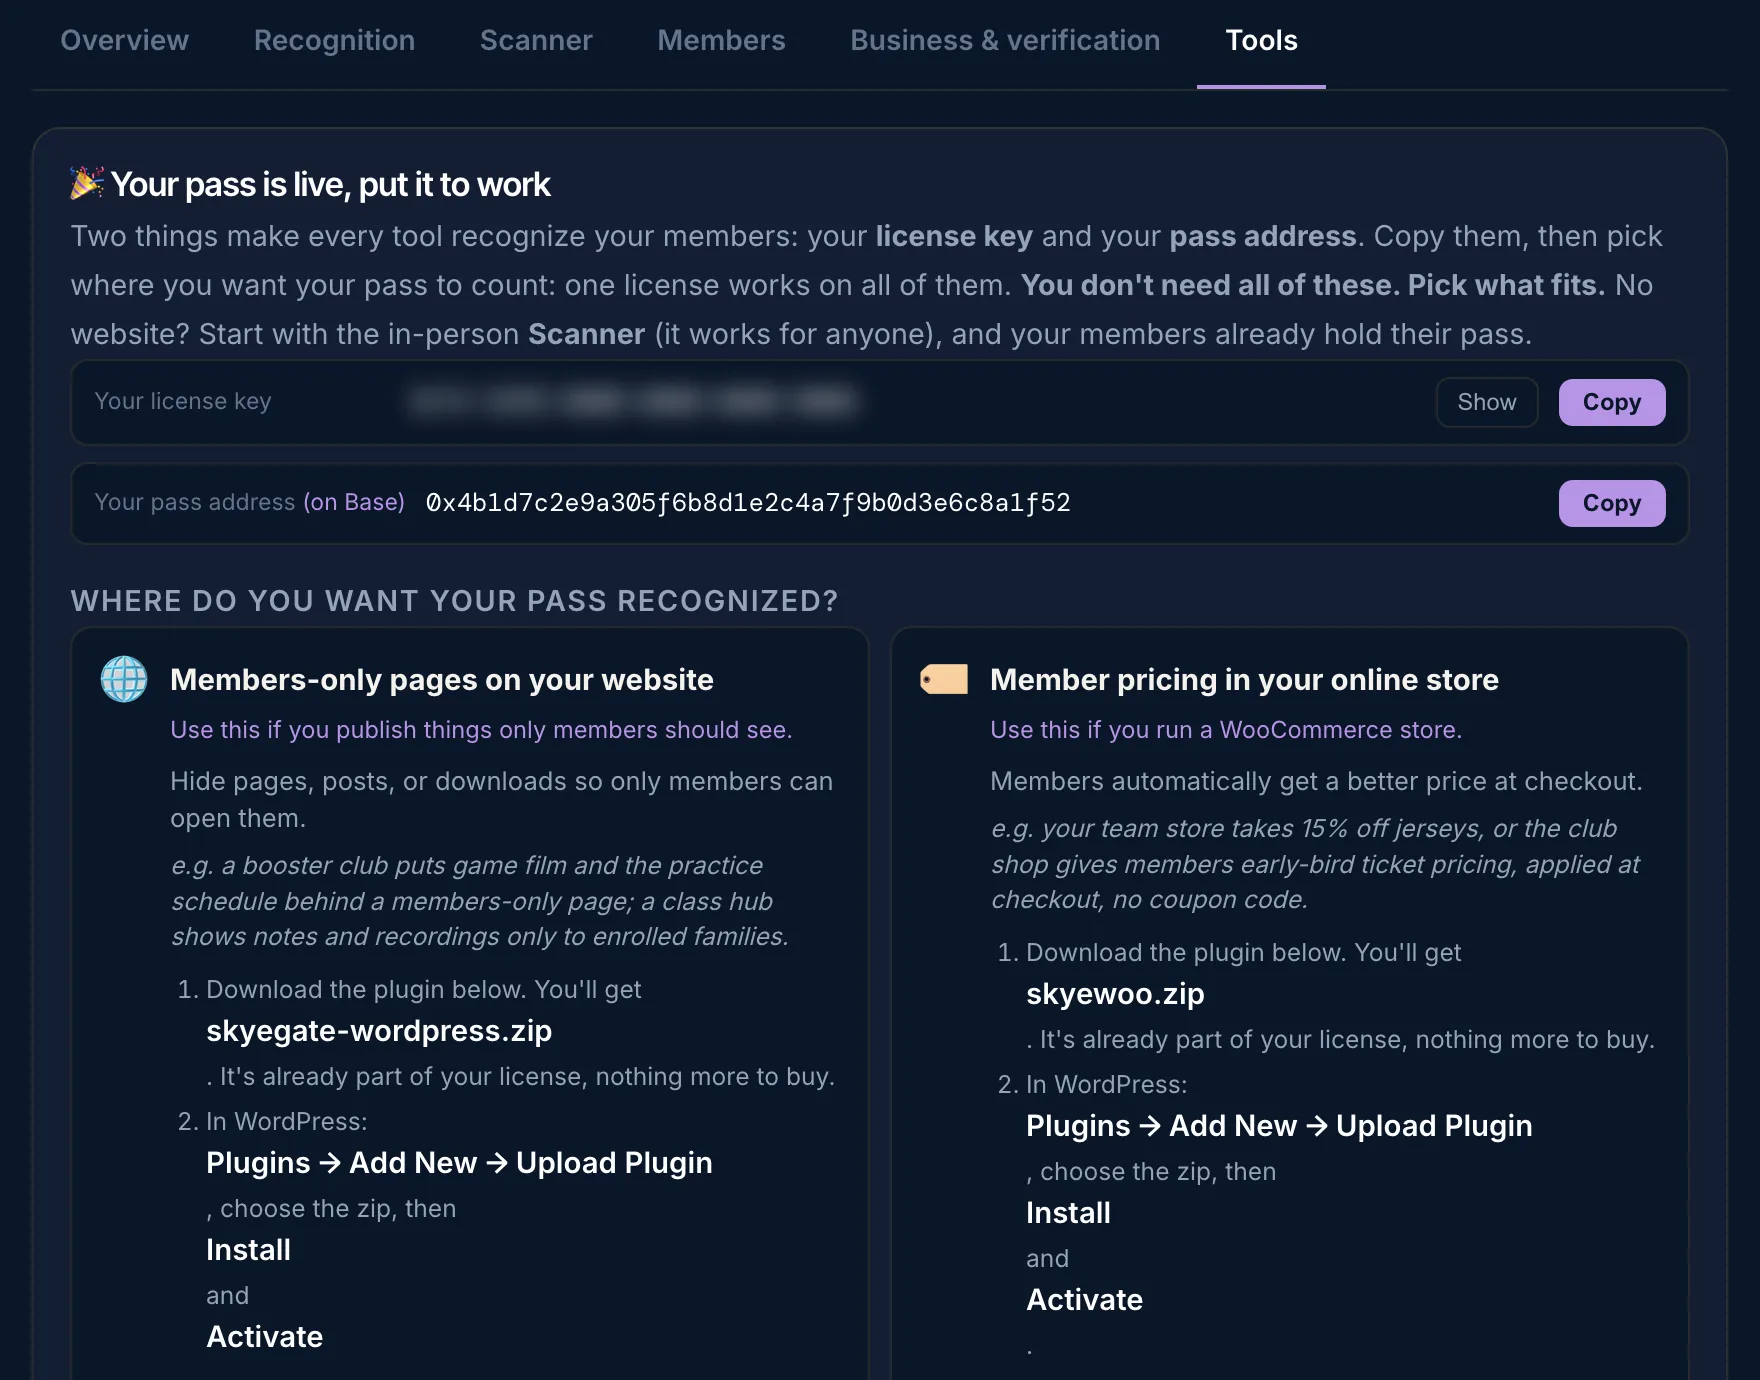Copy the pass address

click(x=1612, y=503)
